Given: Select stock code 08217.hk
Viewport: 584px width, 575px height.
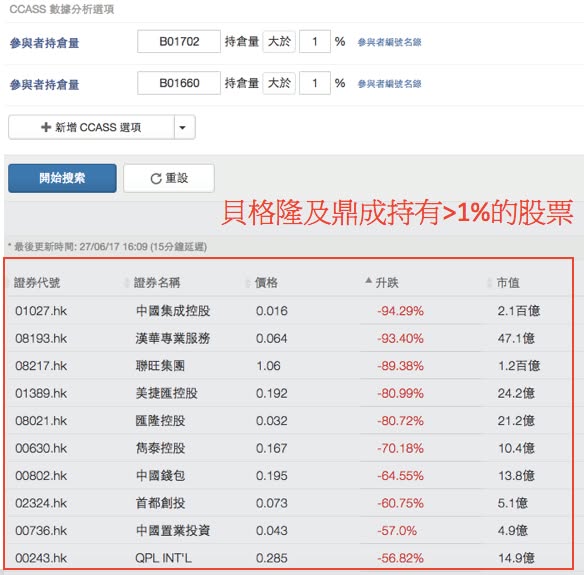Looking at the screenshot, I should [41, 366].
